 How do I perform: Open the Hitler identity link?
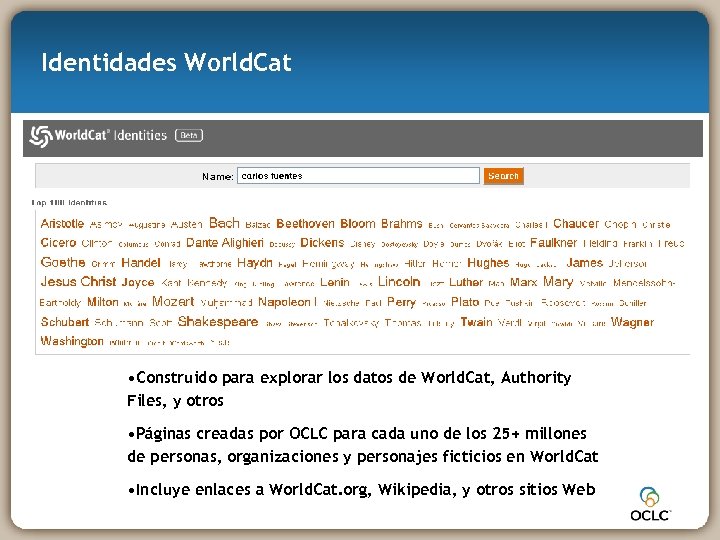[415, 264]
